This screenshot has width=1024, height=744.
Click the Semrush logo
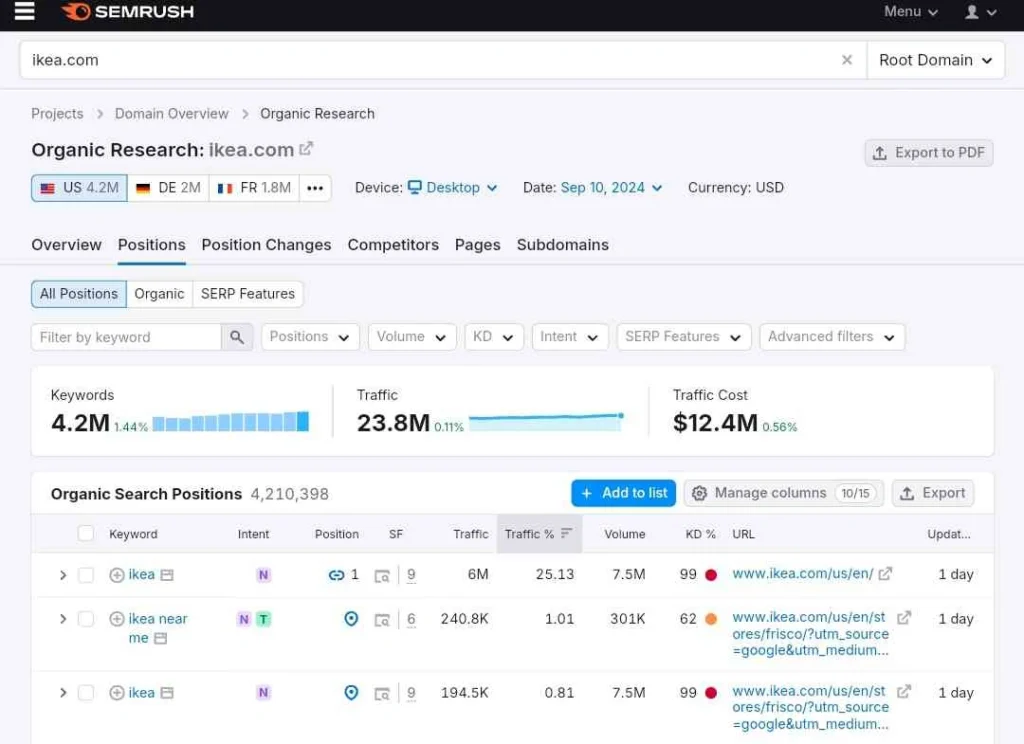(128, 12)
